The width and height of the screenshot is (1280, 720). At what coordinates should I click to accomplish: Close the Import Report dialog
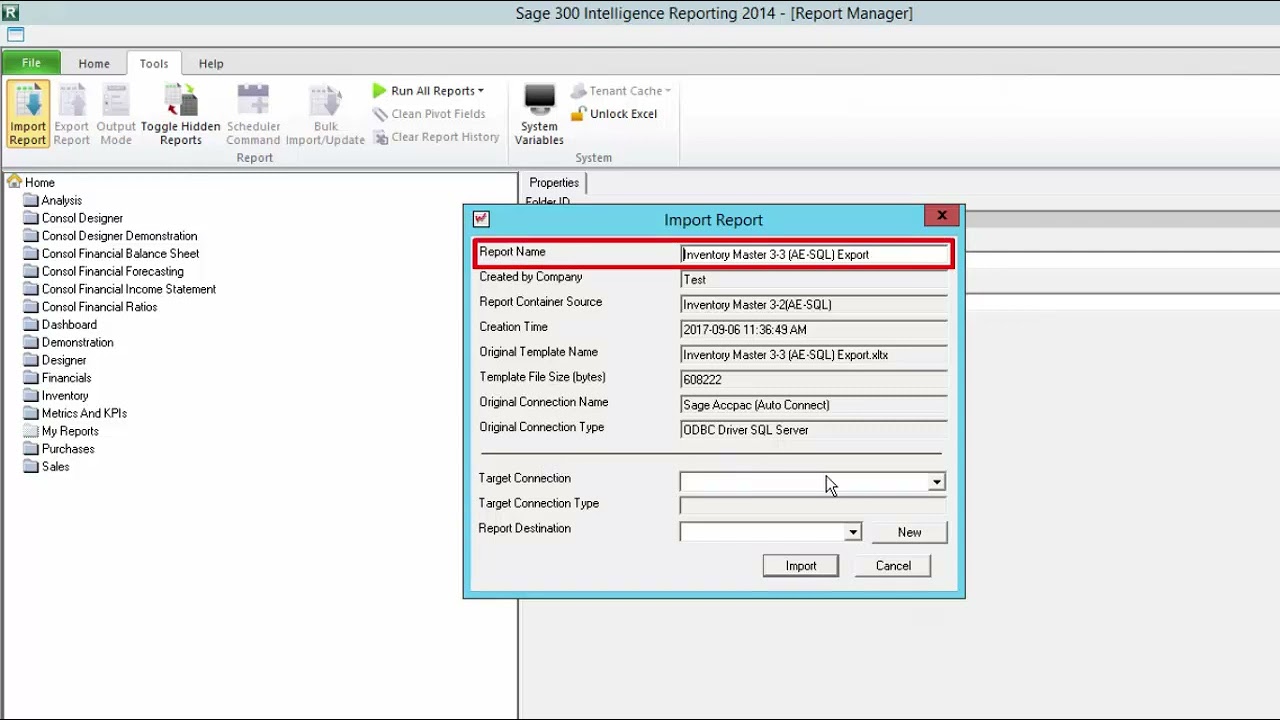pos(941,216)
